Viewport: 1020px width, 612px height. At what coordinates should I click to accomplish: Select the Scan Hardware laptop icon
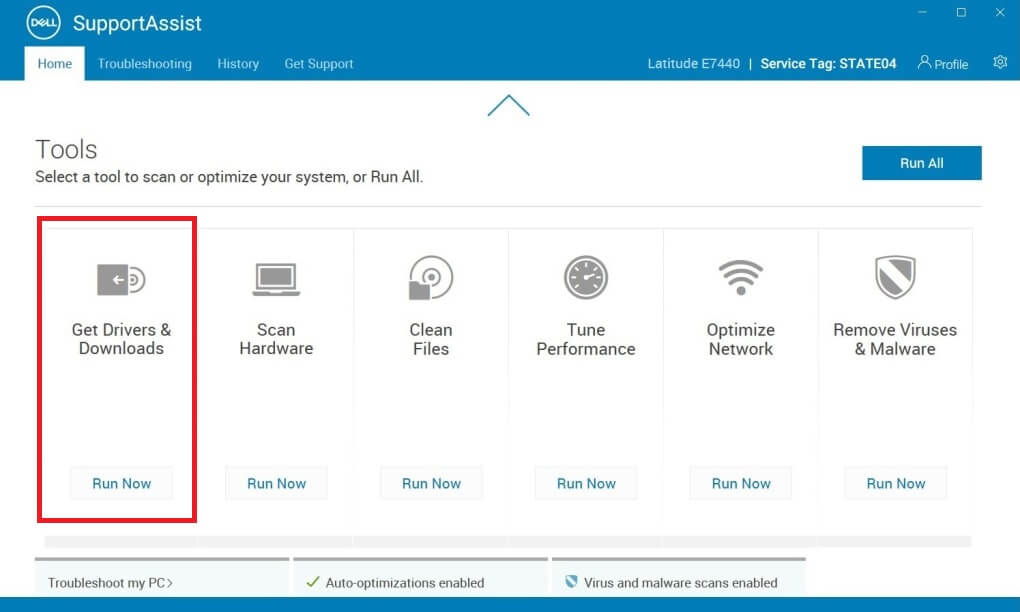(276, 280)
